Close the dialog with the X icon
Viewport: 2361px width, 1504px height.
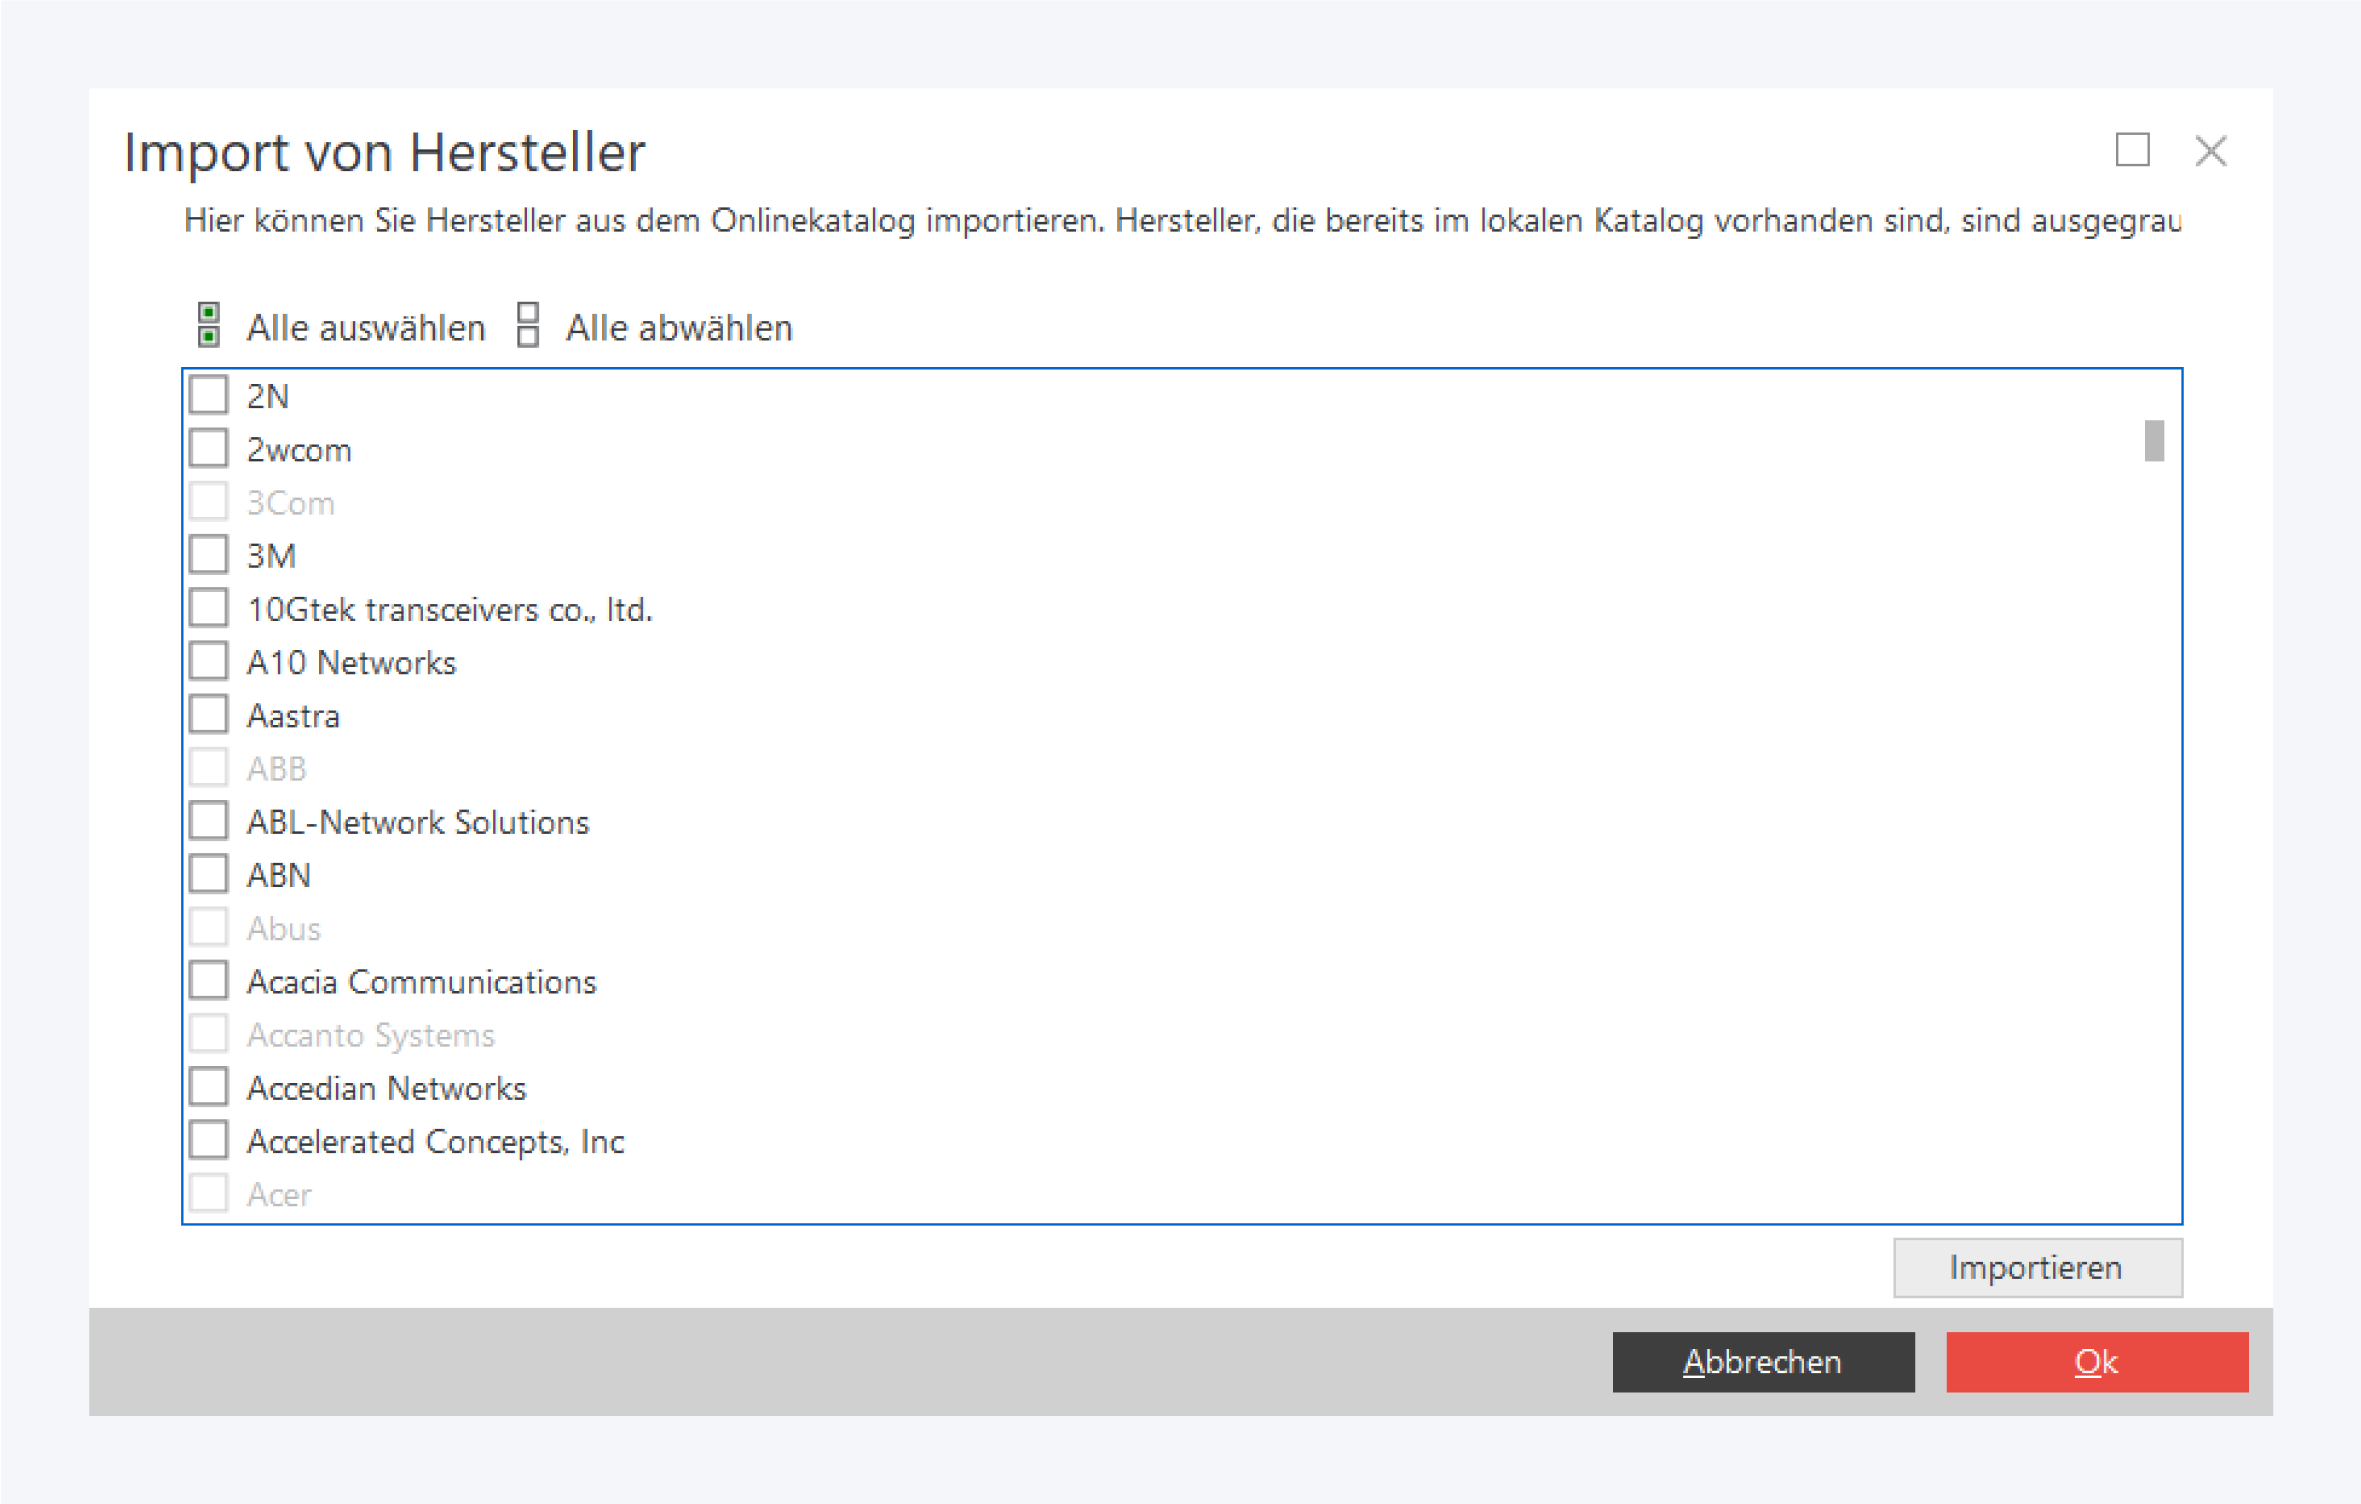pos(2210,151)
